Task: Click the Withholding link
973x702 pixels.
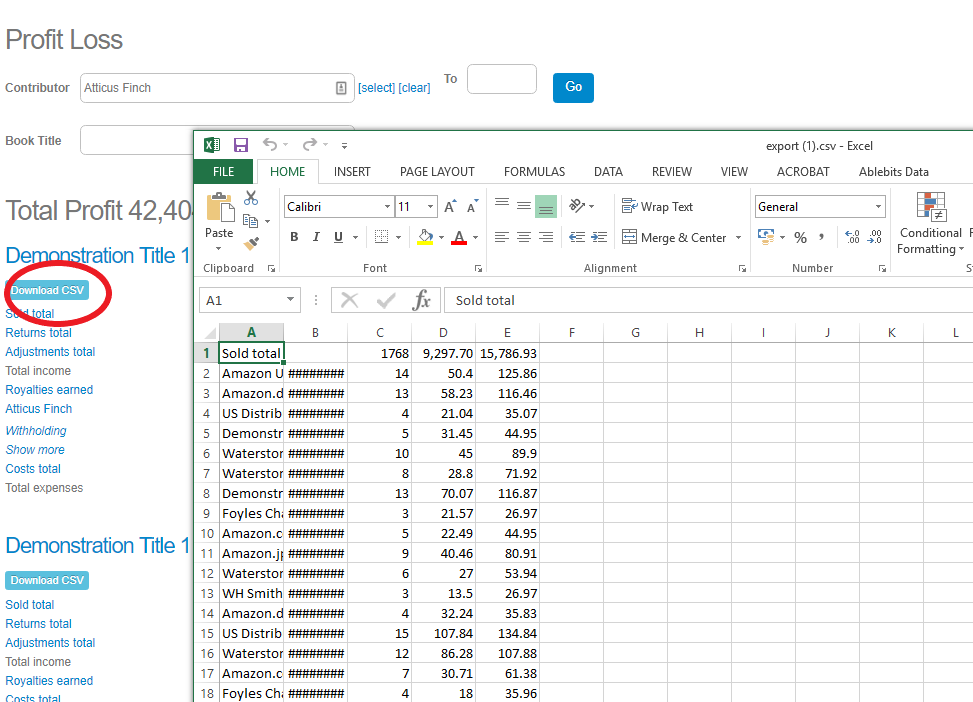Action: click(36, 431)
